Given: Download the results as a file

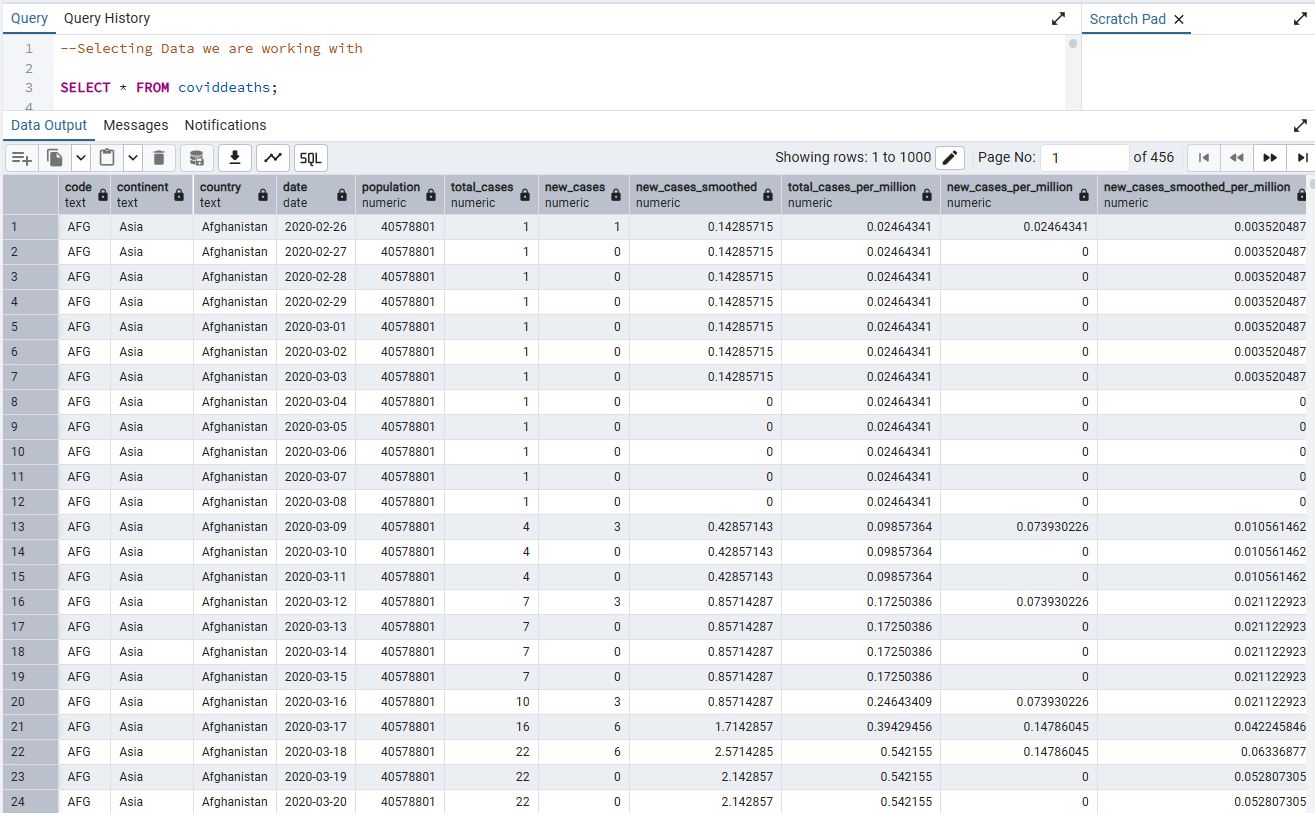Looking at the screenshot, I should point(235,158).
